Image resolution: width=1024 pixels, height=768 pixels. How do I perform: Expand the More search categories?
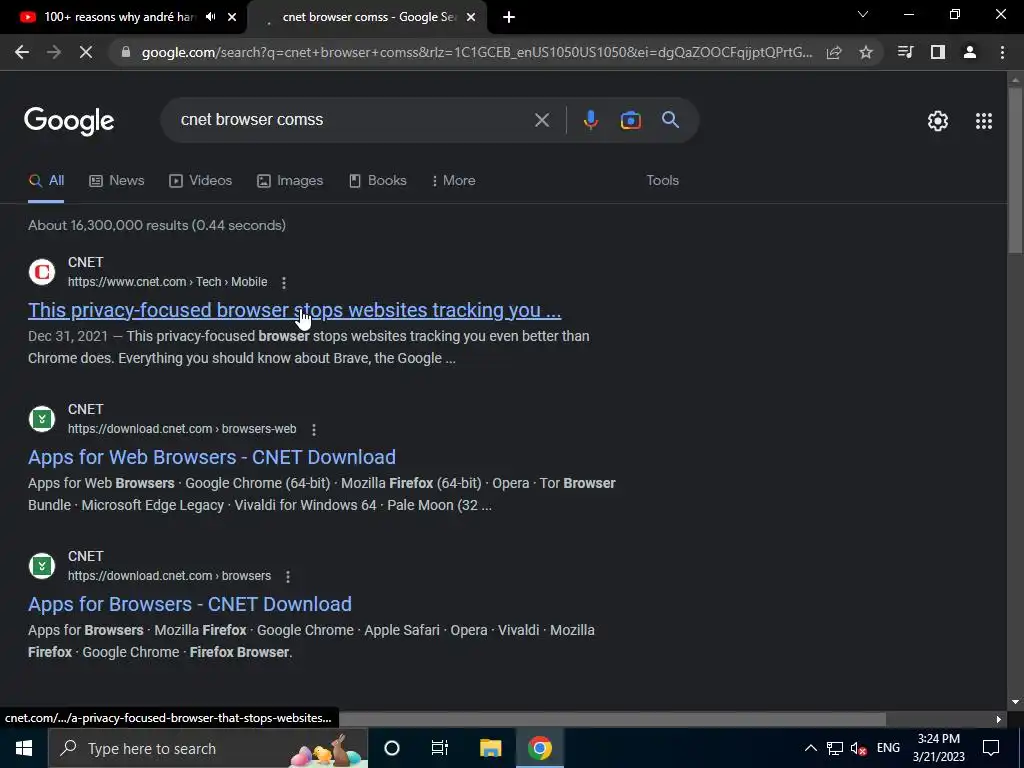coord(453,181)
